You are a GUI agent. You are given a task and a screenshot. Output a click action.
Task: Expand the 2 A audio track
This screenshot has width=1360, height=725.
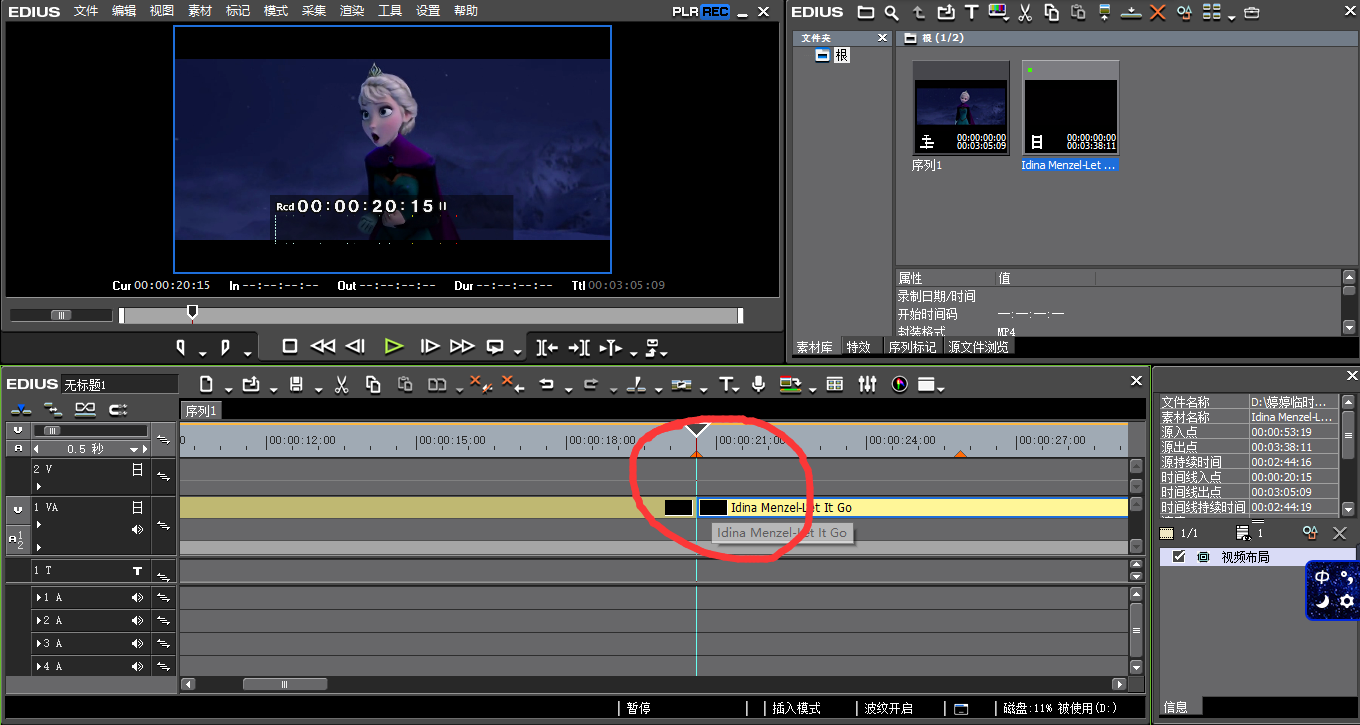tap(39, 621)
